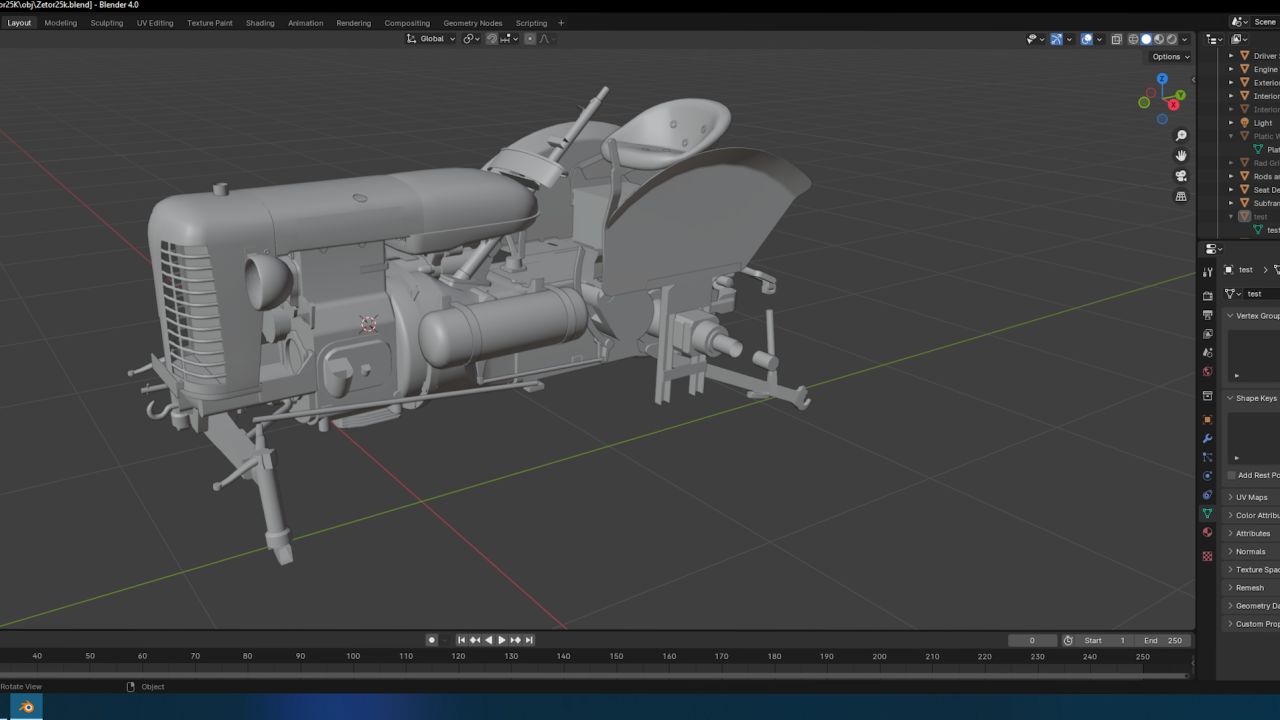The image size is (1280, 720).
Task: Open the Scene properties tab icon
Action: 1208,353
